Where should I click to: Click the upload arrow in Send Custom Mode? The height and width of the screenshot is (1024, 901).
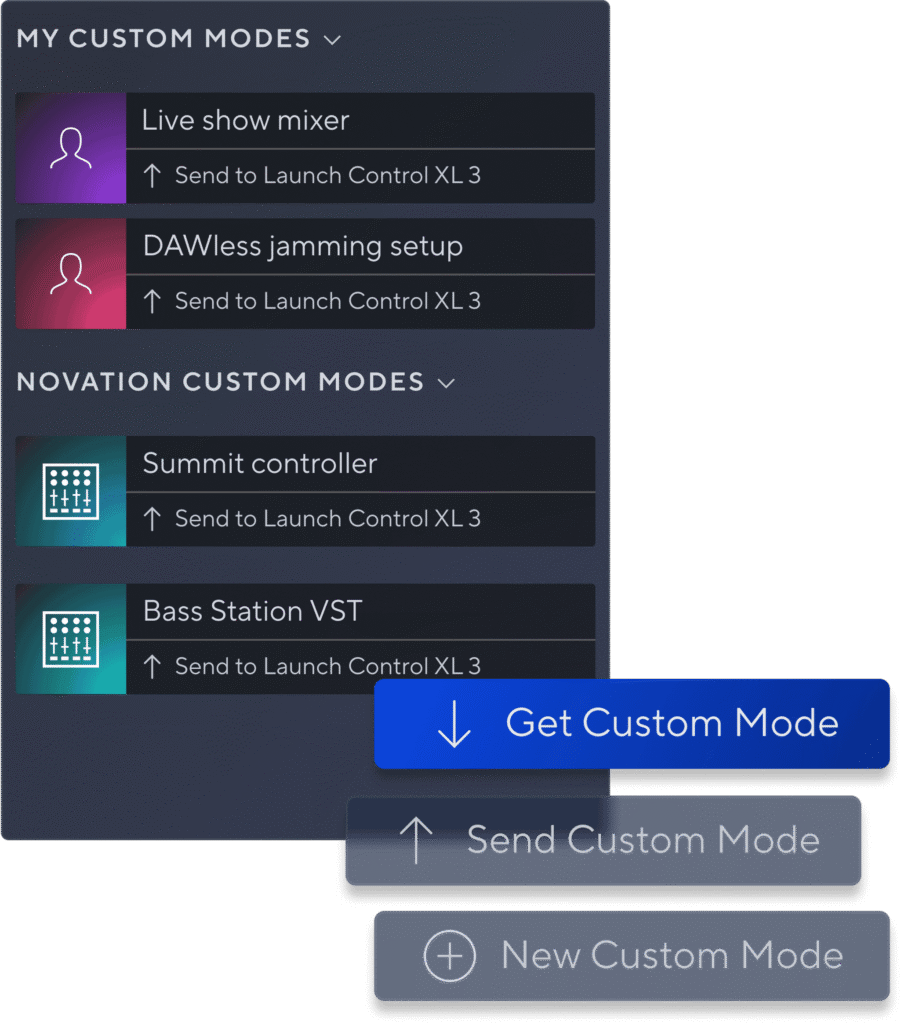point(417,840)
